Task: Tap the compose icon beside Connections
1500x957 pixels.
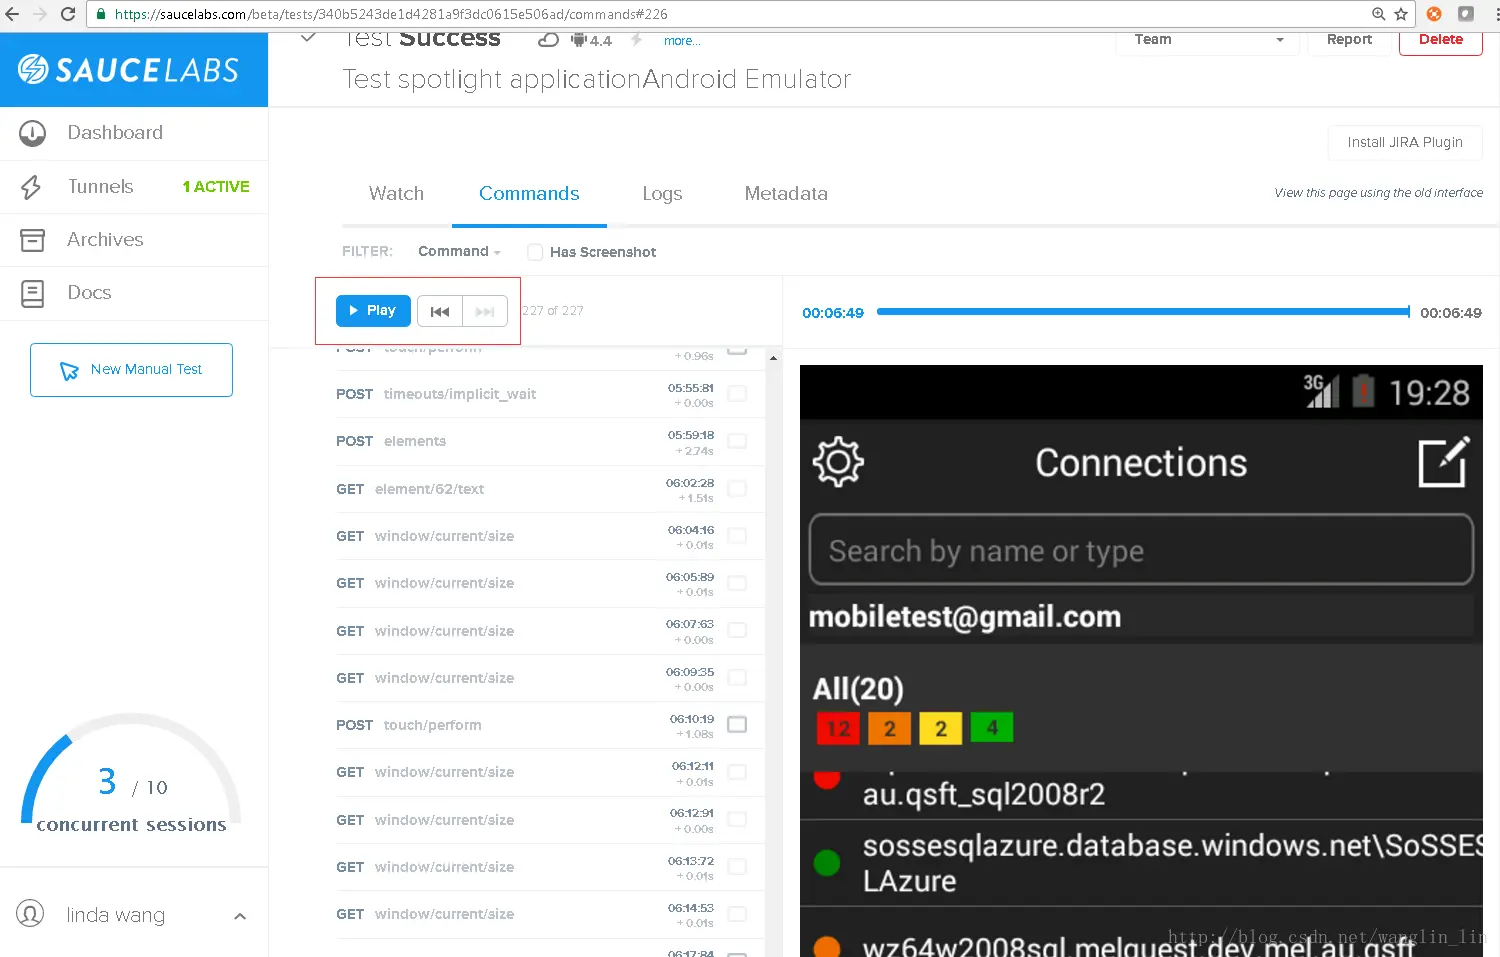Action: [x=1444, y=462]
